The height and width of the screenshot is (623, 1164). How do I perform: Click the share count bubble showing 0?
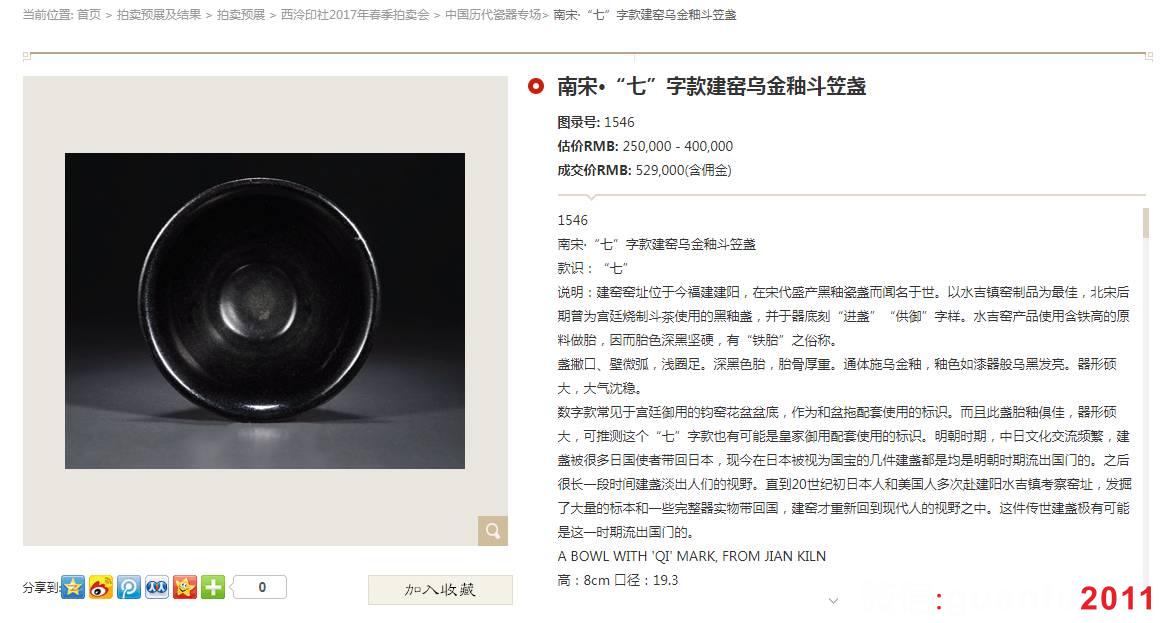[x=260, y=587]
